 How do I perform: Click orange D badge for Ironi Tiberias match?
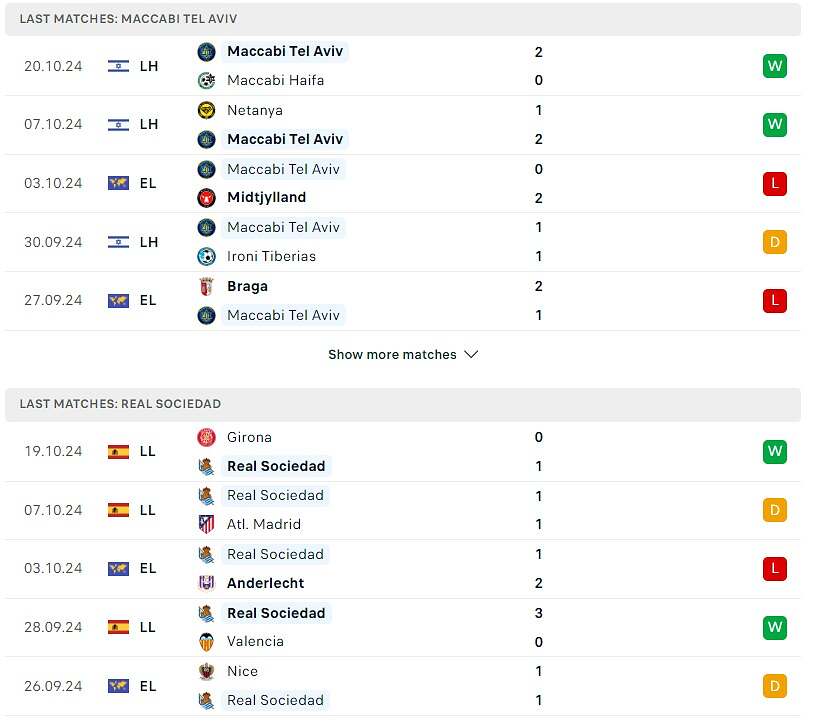pos(775,242)
